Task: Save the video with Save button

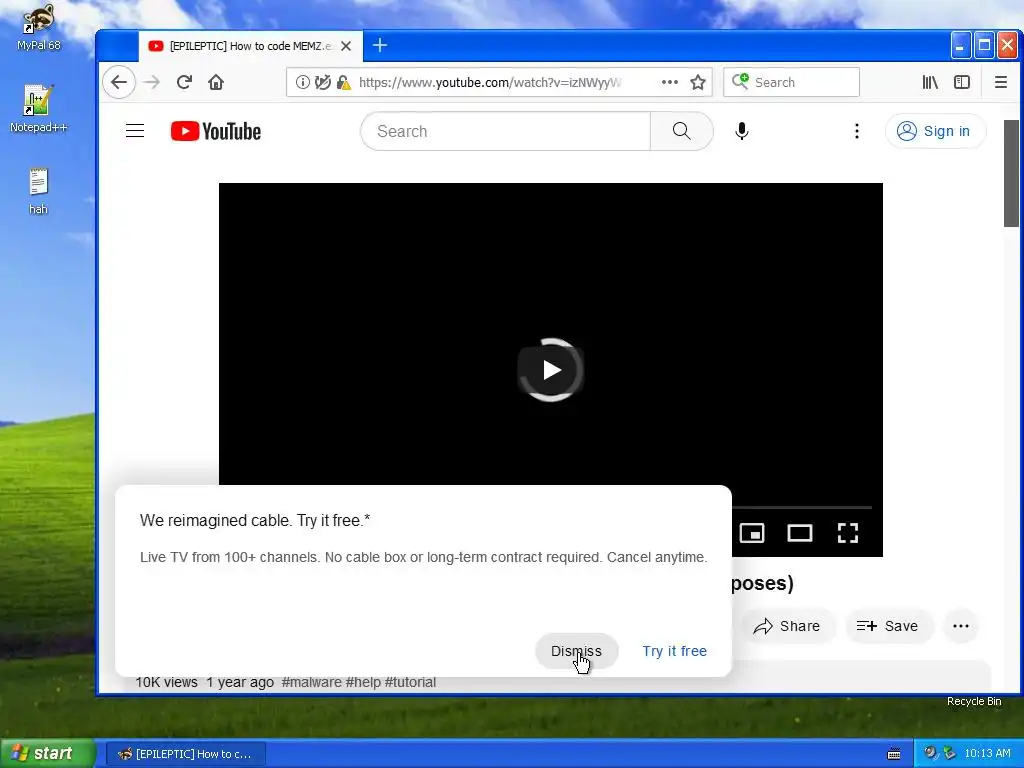Action: (888, 626)
